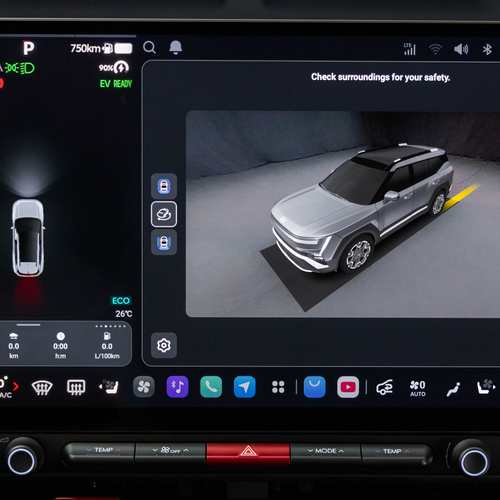Tap the left illuminated rotary knob
This screenshot has width=500, height=500.
point(22,461)
